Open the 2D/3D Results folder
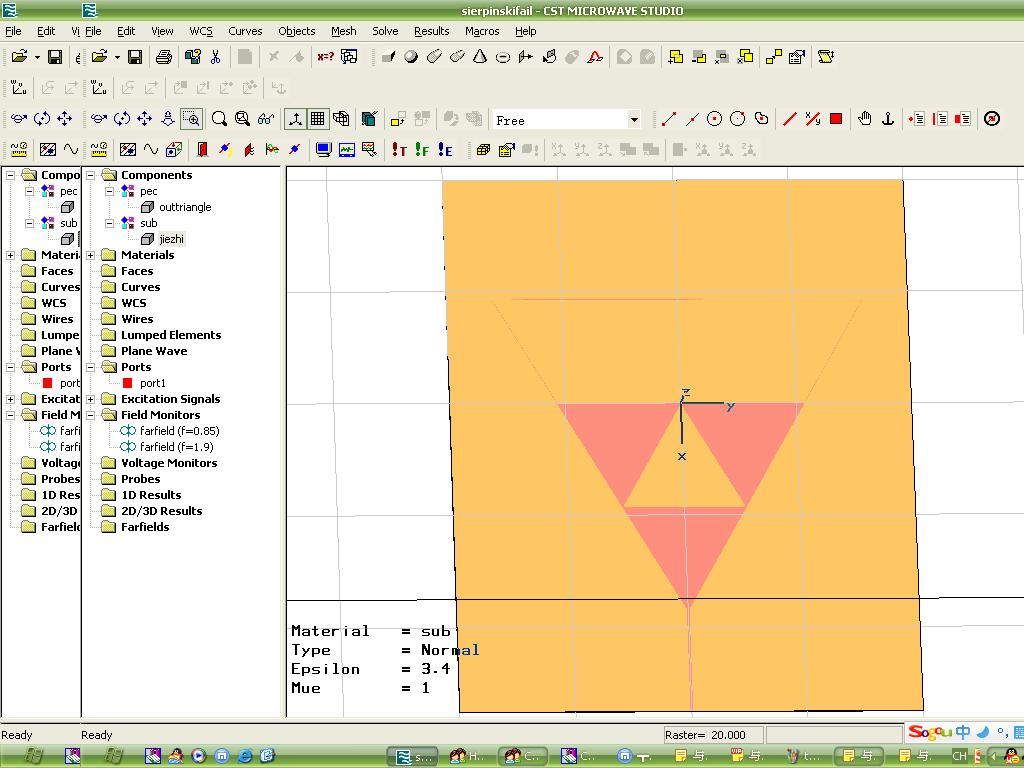Viewport: 1024px width, 768px height. pyautogui.click(x=162, y=511)
